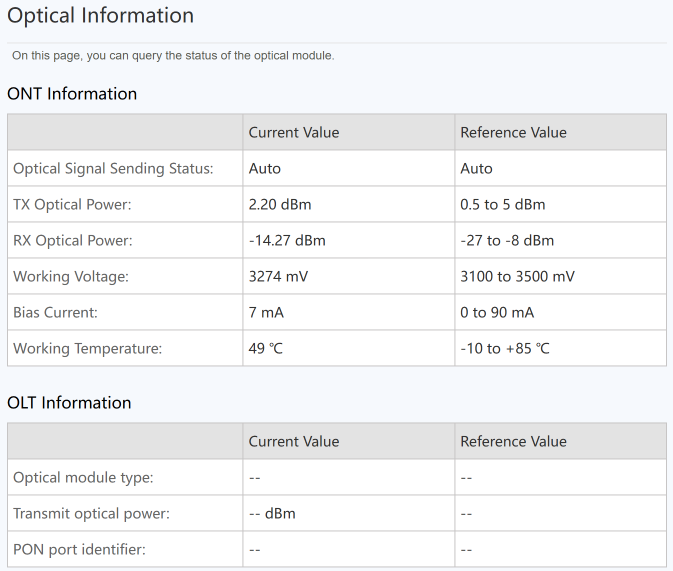Click the Transmit optical power label
673x571 pixels.
click(x=91, y=513)
